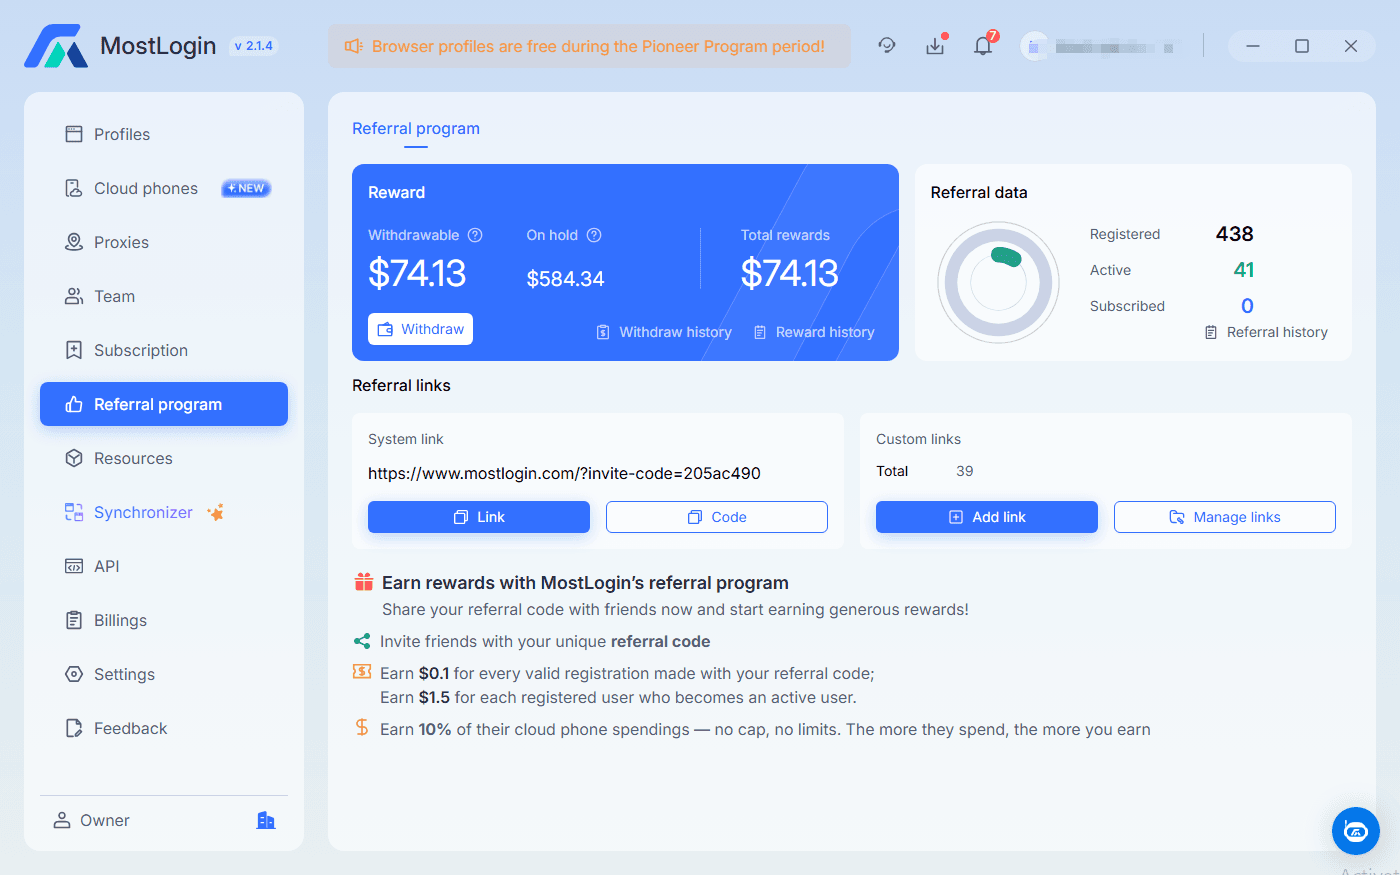Open Resources from the sidebar
This screenshot has height=875, width=1400.
(164, 458)
